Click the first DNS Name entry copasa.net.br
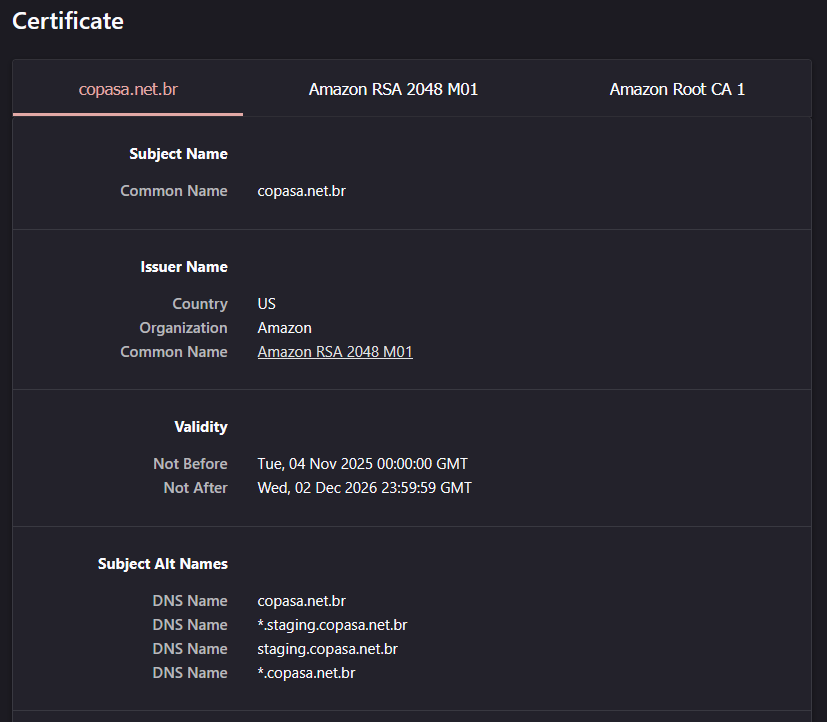 click(x=301, y=601)
